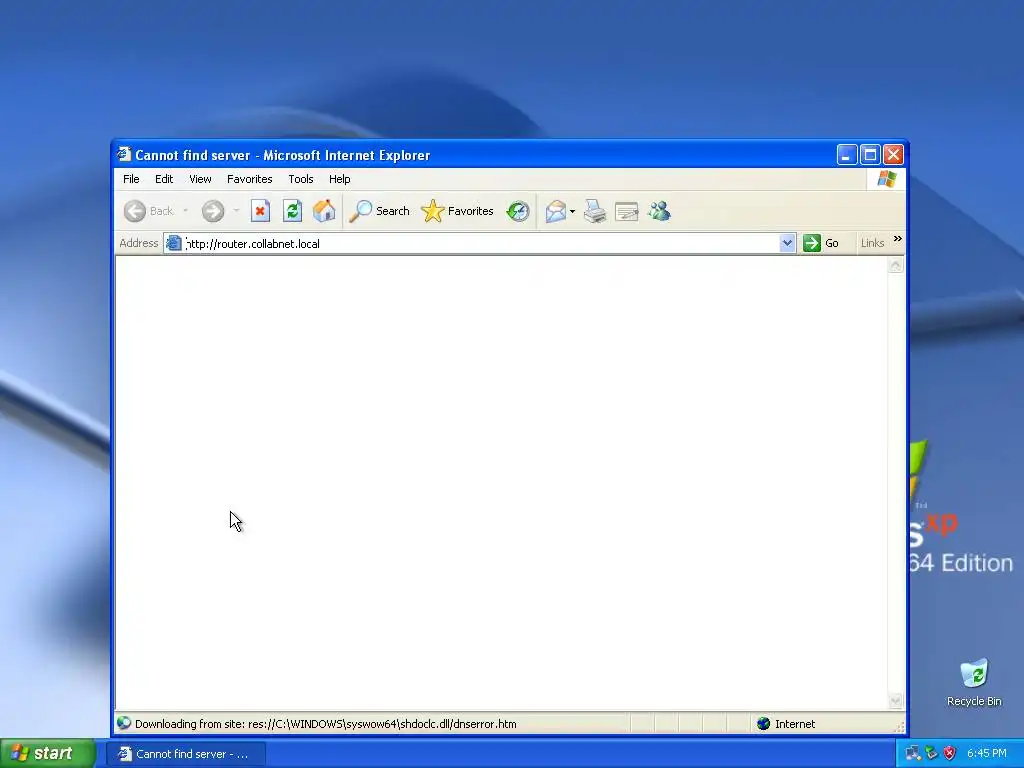The width and height of the screenshot is (1024, 768).
Task: Expand the Forward history dropdown arrow
Action: [236, 211]
